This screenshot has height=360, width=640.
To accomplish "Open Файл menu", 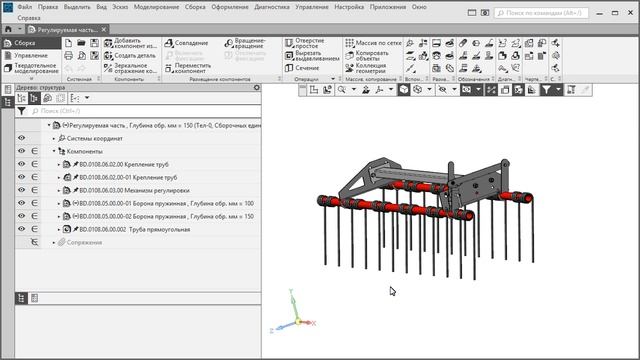I will (25, 7).
